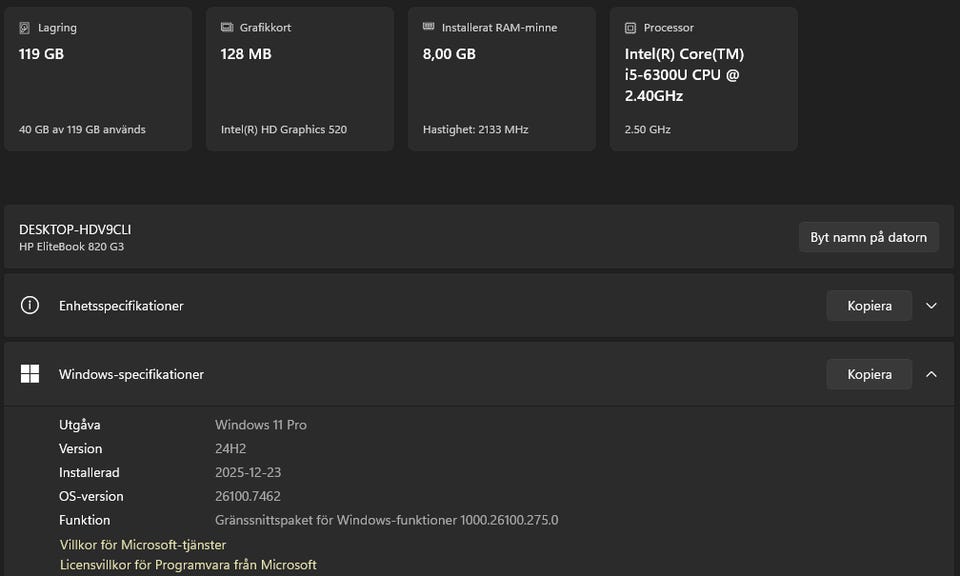This screenshot has width=960, height=576.
Task: Open Villkor för Microsoft-tjänster link
Action: pos(143,544)
